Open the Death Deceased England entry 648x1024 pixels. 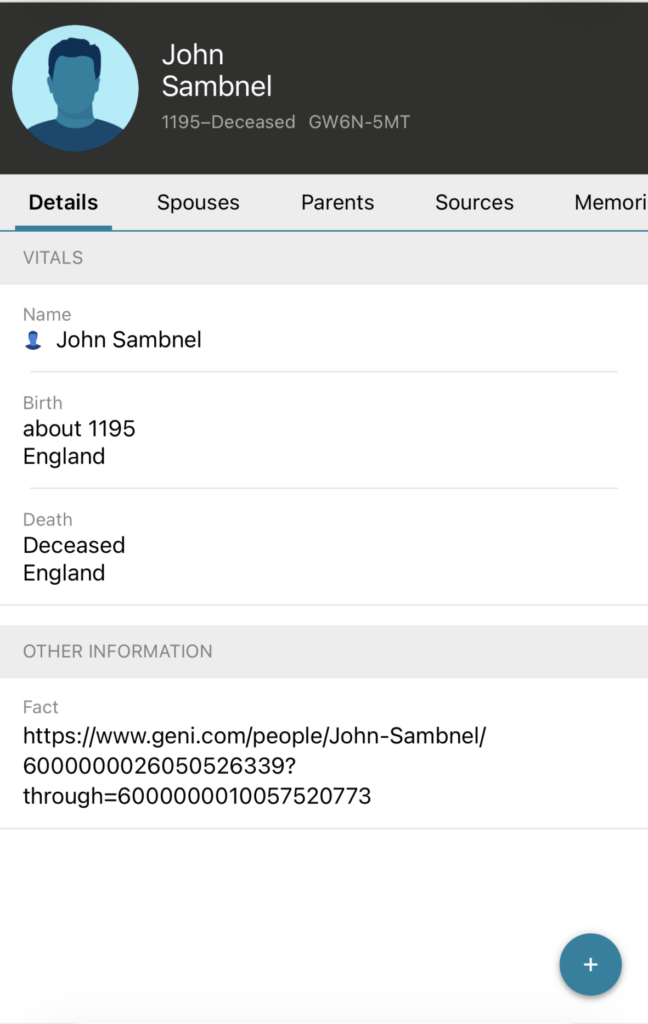(x=74, y=559)
